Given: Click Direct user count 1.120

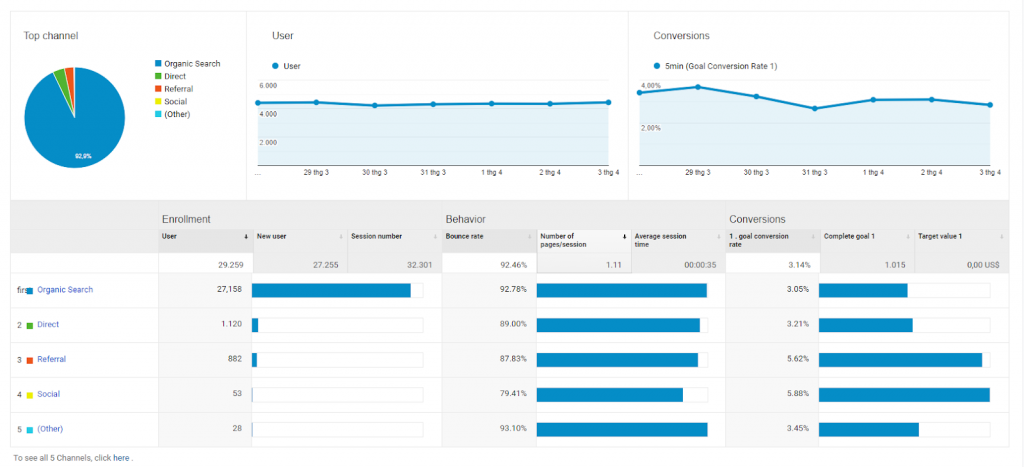Looking at the screenshot, I should pos(232,324).
